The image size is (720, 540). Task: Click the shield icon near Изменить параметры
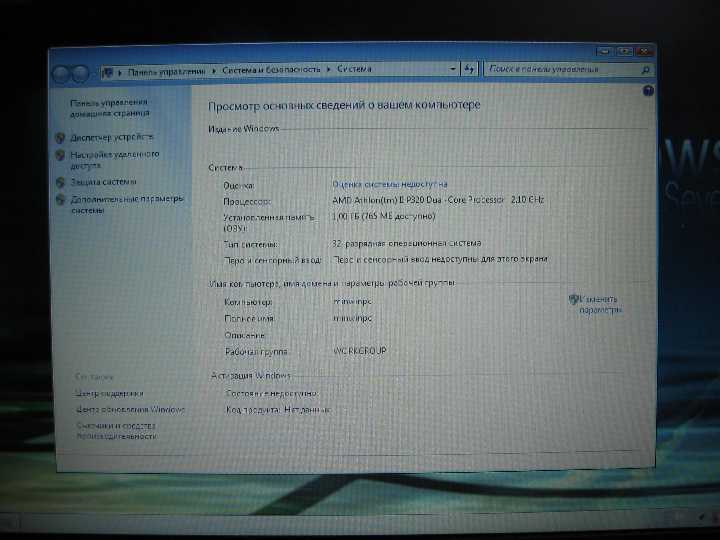[x=574, y=299]
